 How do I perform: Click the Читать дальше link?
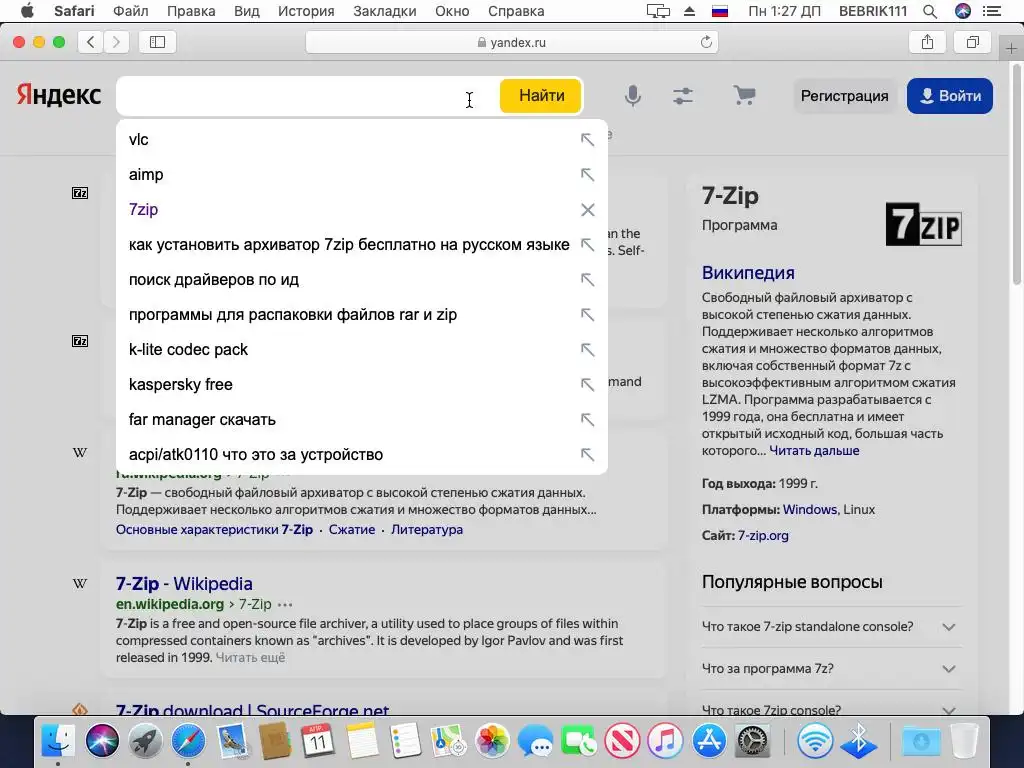[x=814, y=451]
